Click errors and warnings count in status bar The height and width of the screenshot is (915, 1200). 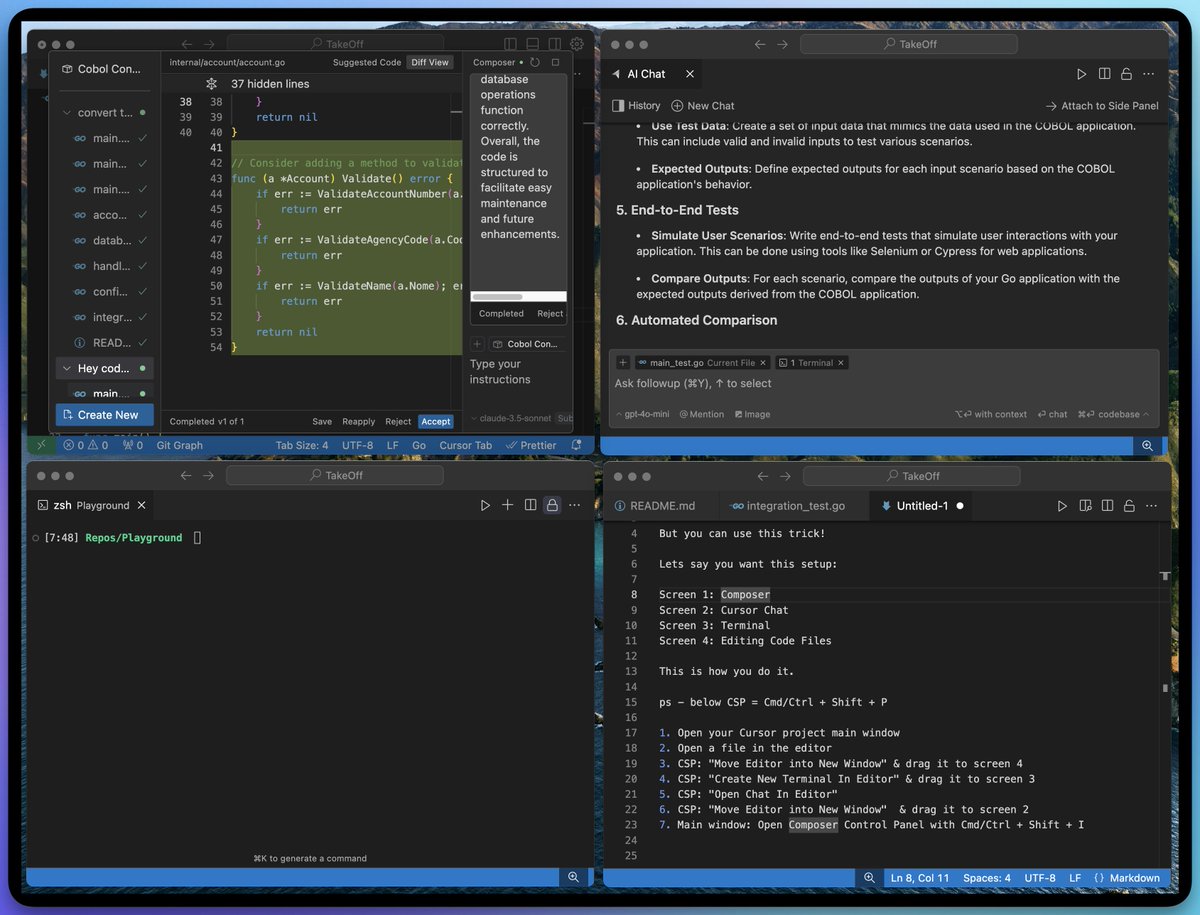(86, 445)
